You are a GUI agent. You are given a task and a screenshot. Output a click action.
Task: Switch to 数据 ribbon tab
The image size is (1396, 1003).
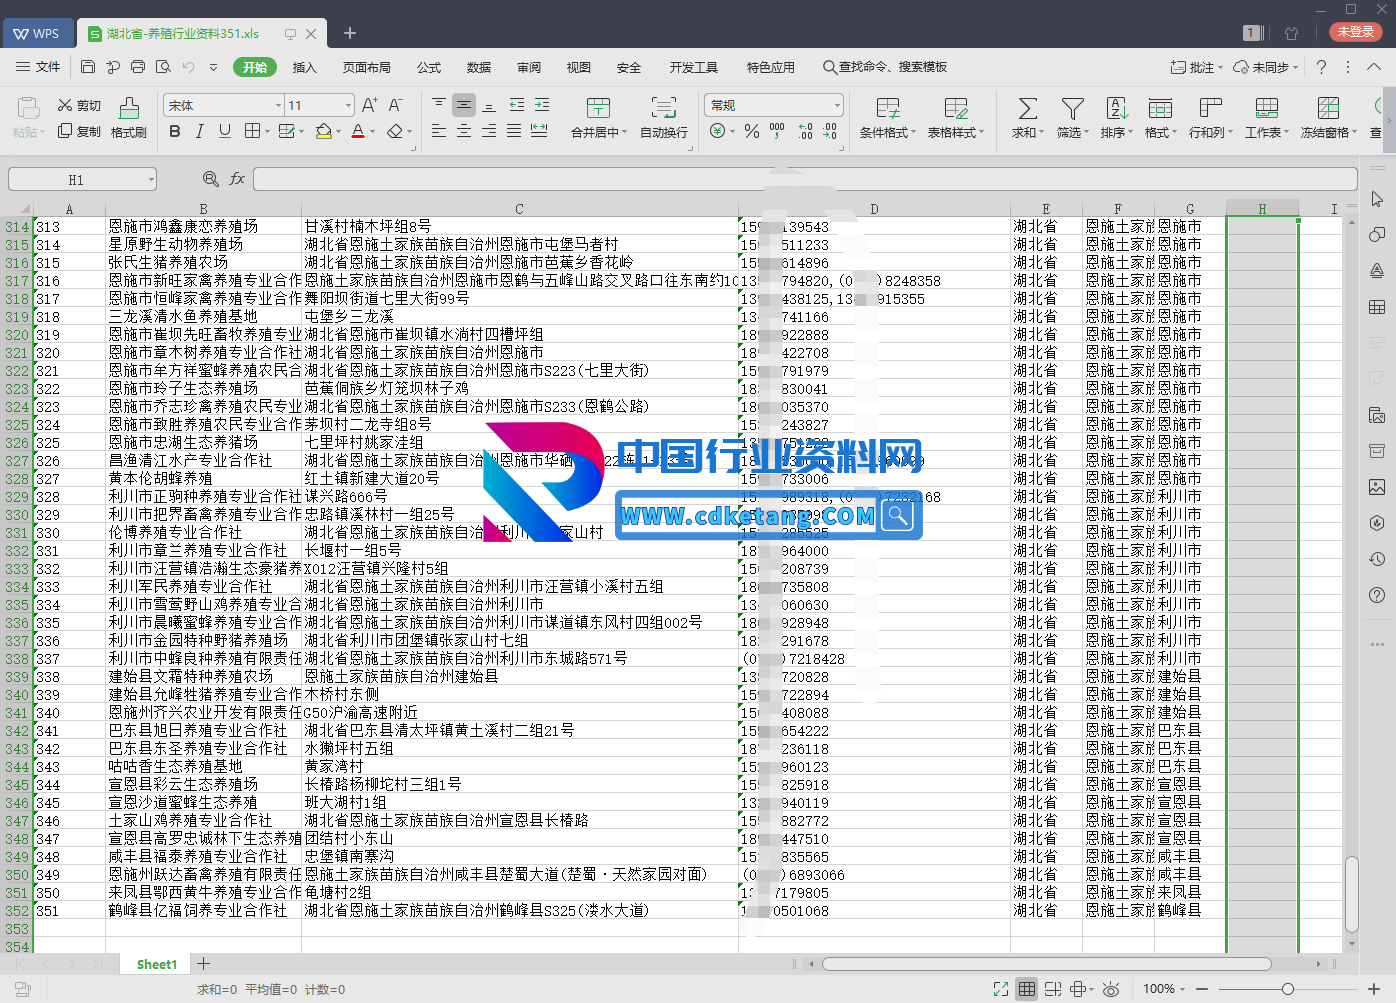click(x=479, y=67)
